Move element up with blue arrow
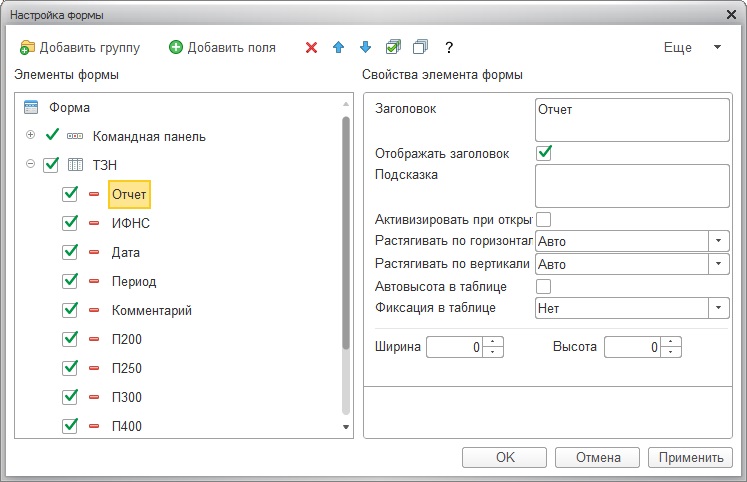 pyautogui.click(x=338, y=47)
